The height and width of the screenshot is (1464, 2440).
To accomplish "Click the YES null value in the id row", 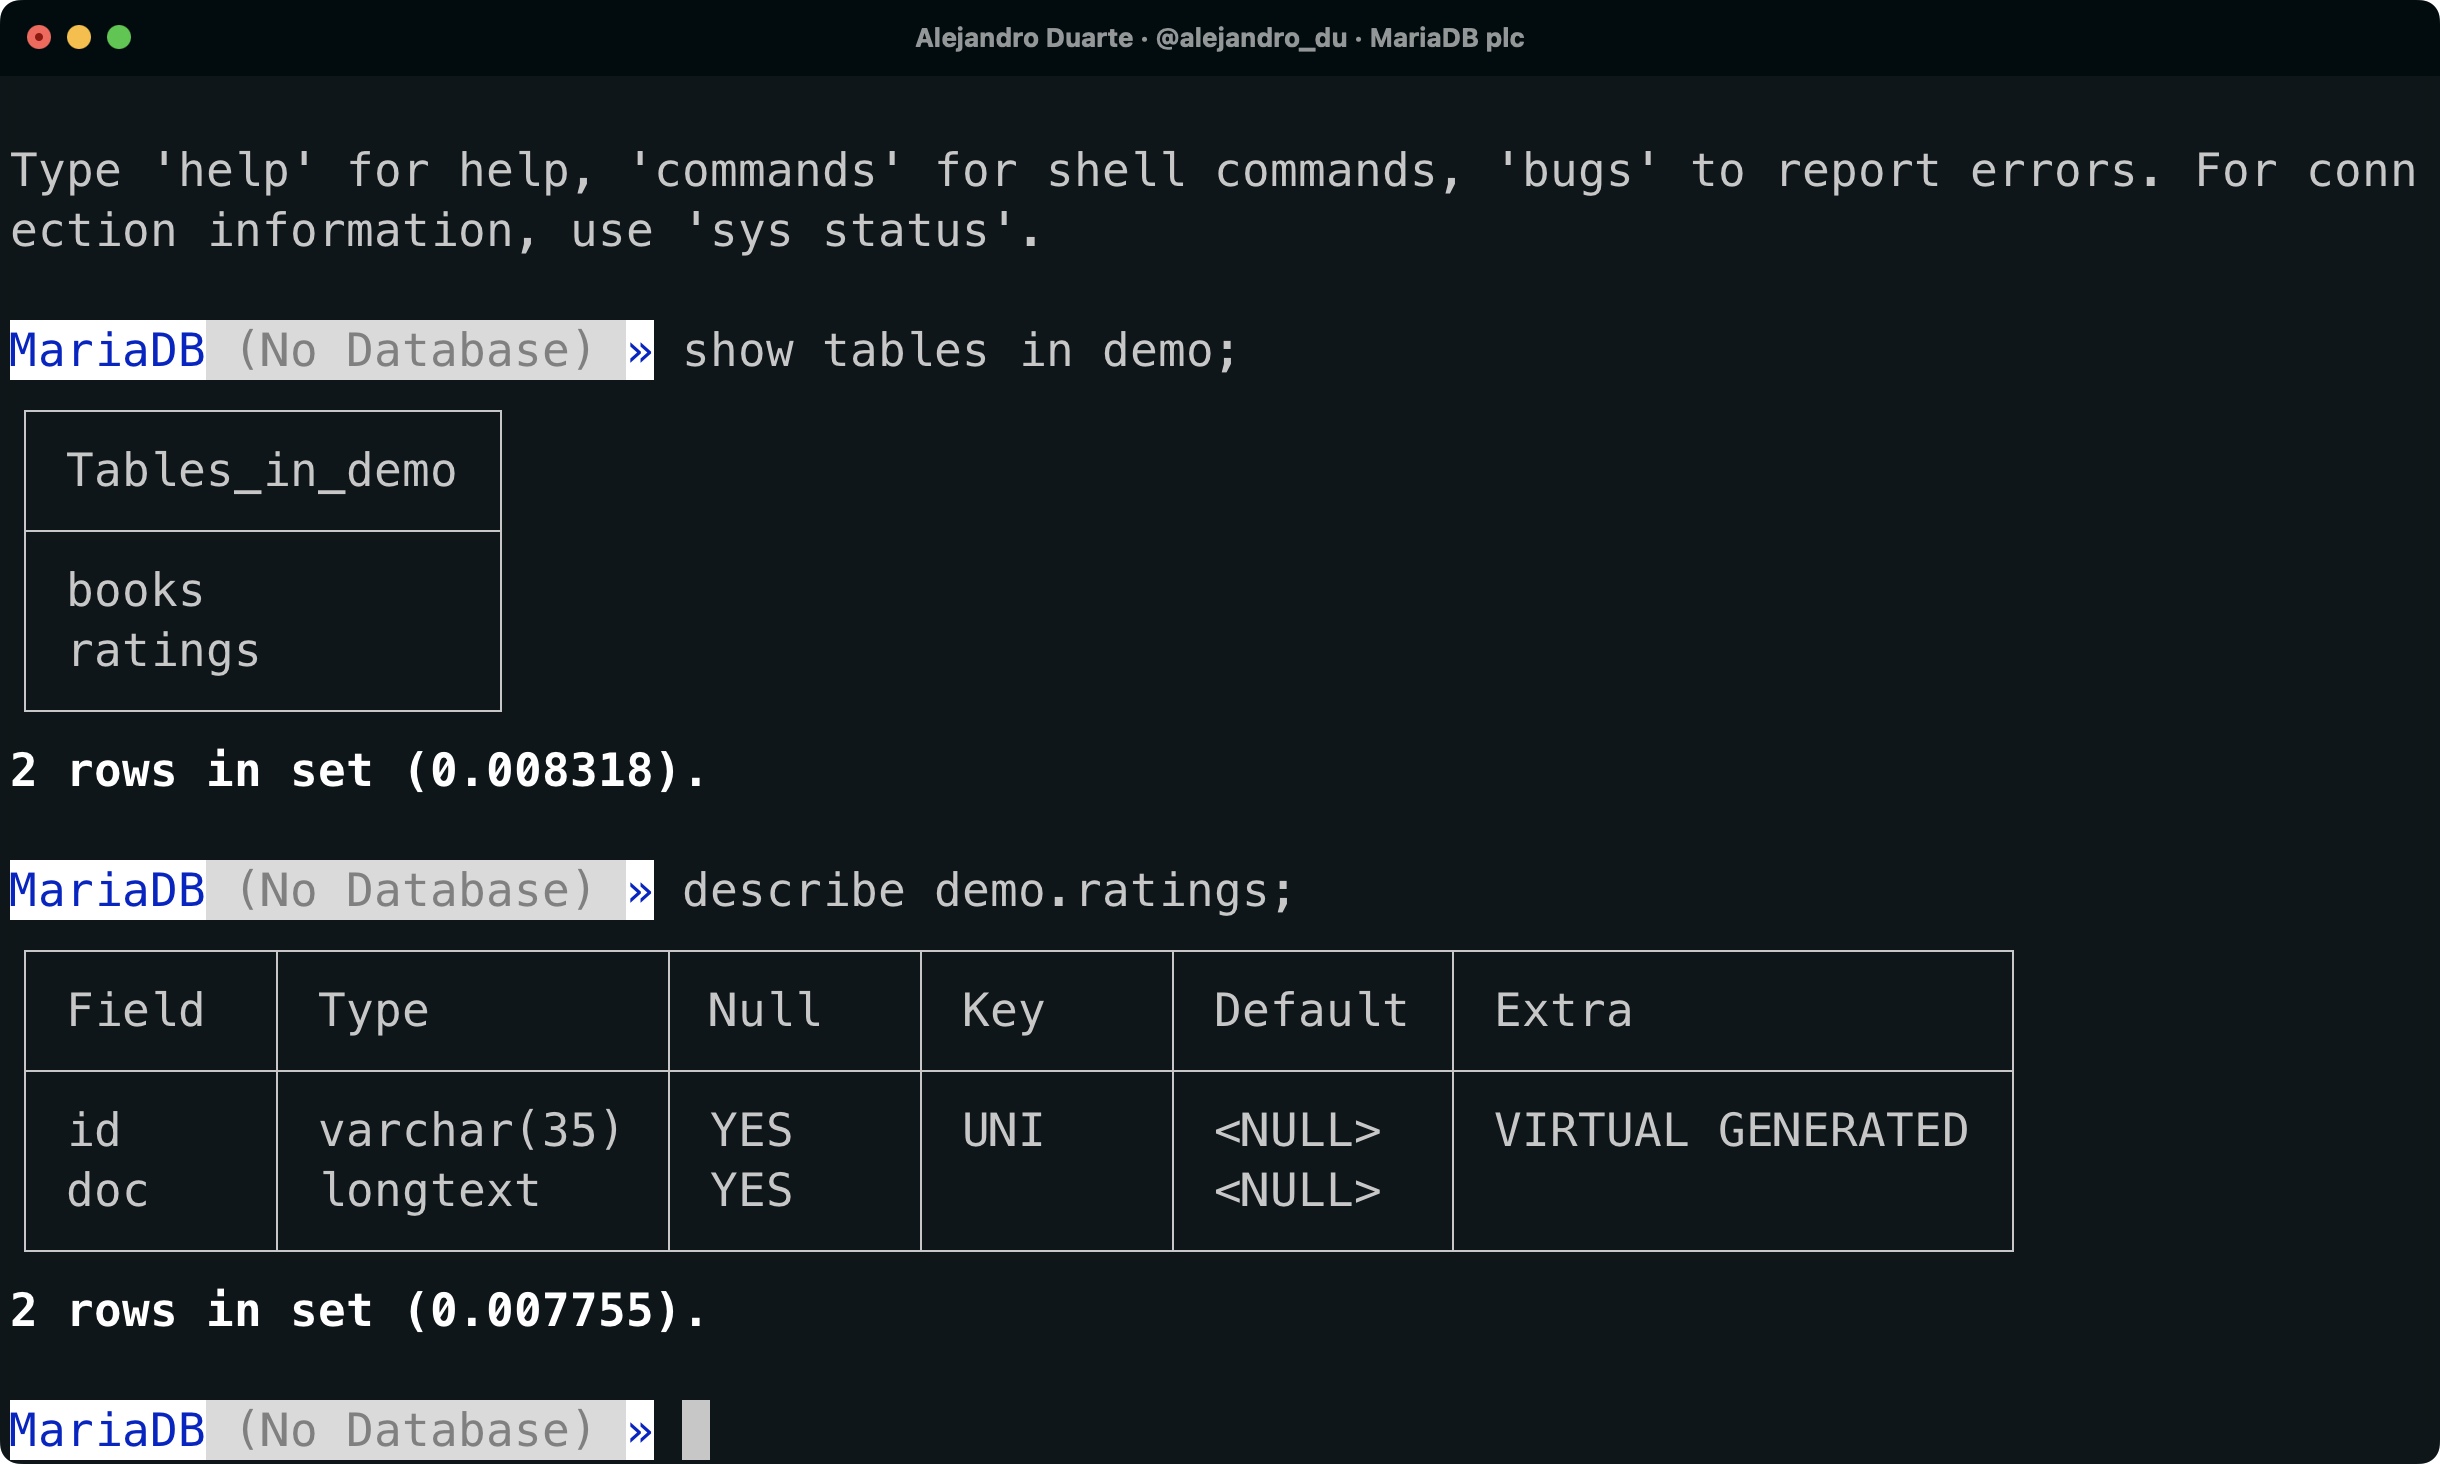I will (x=751, y=1131).
